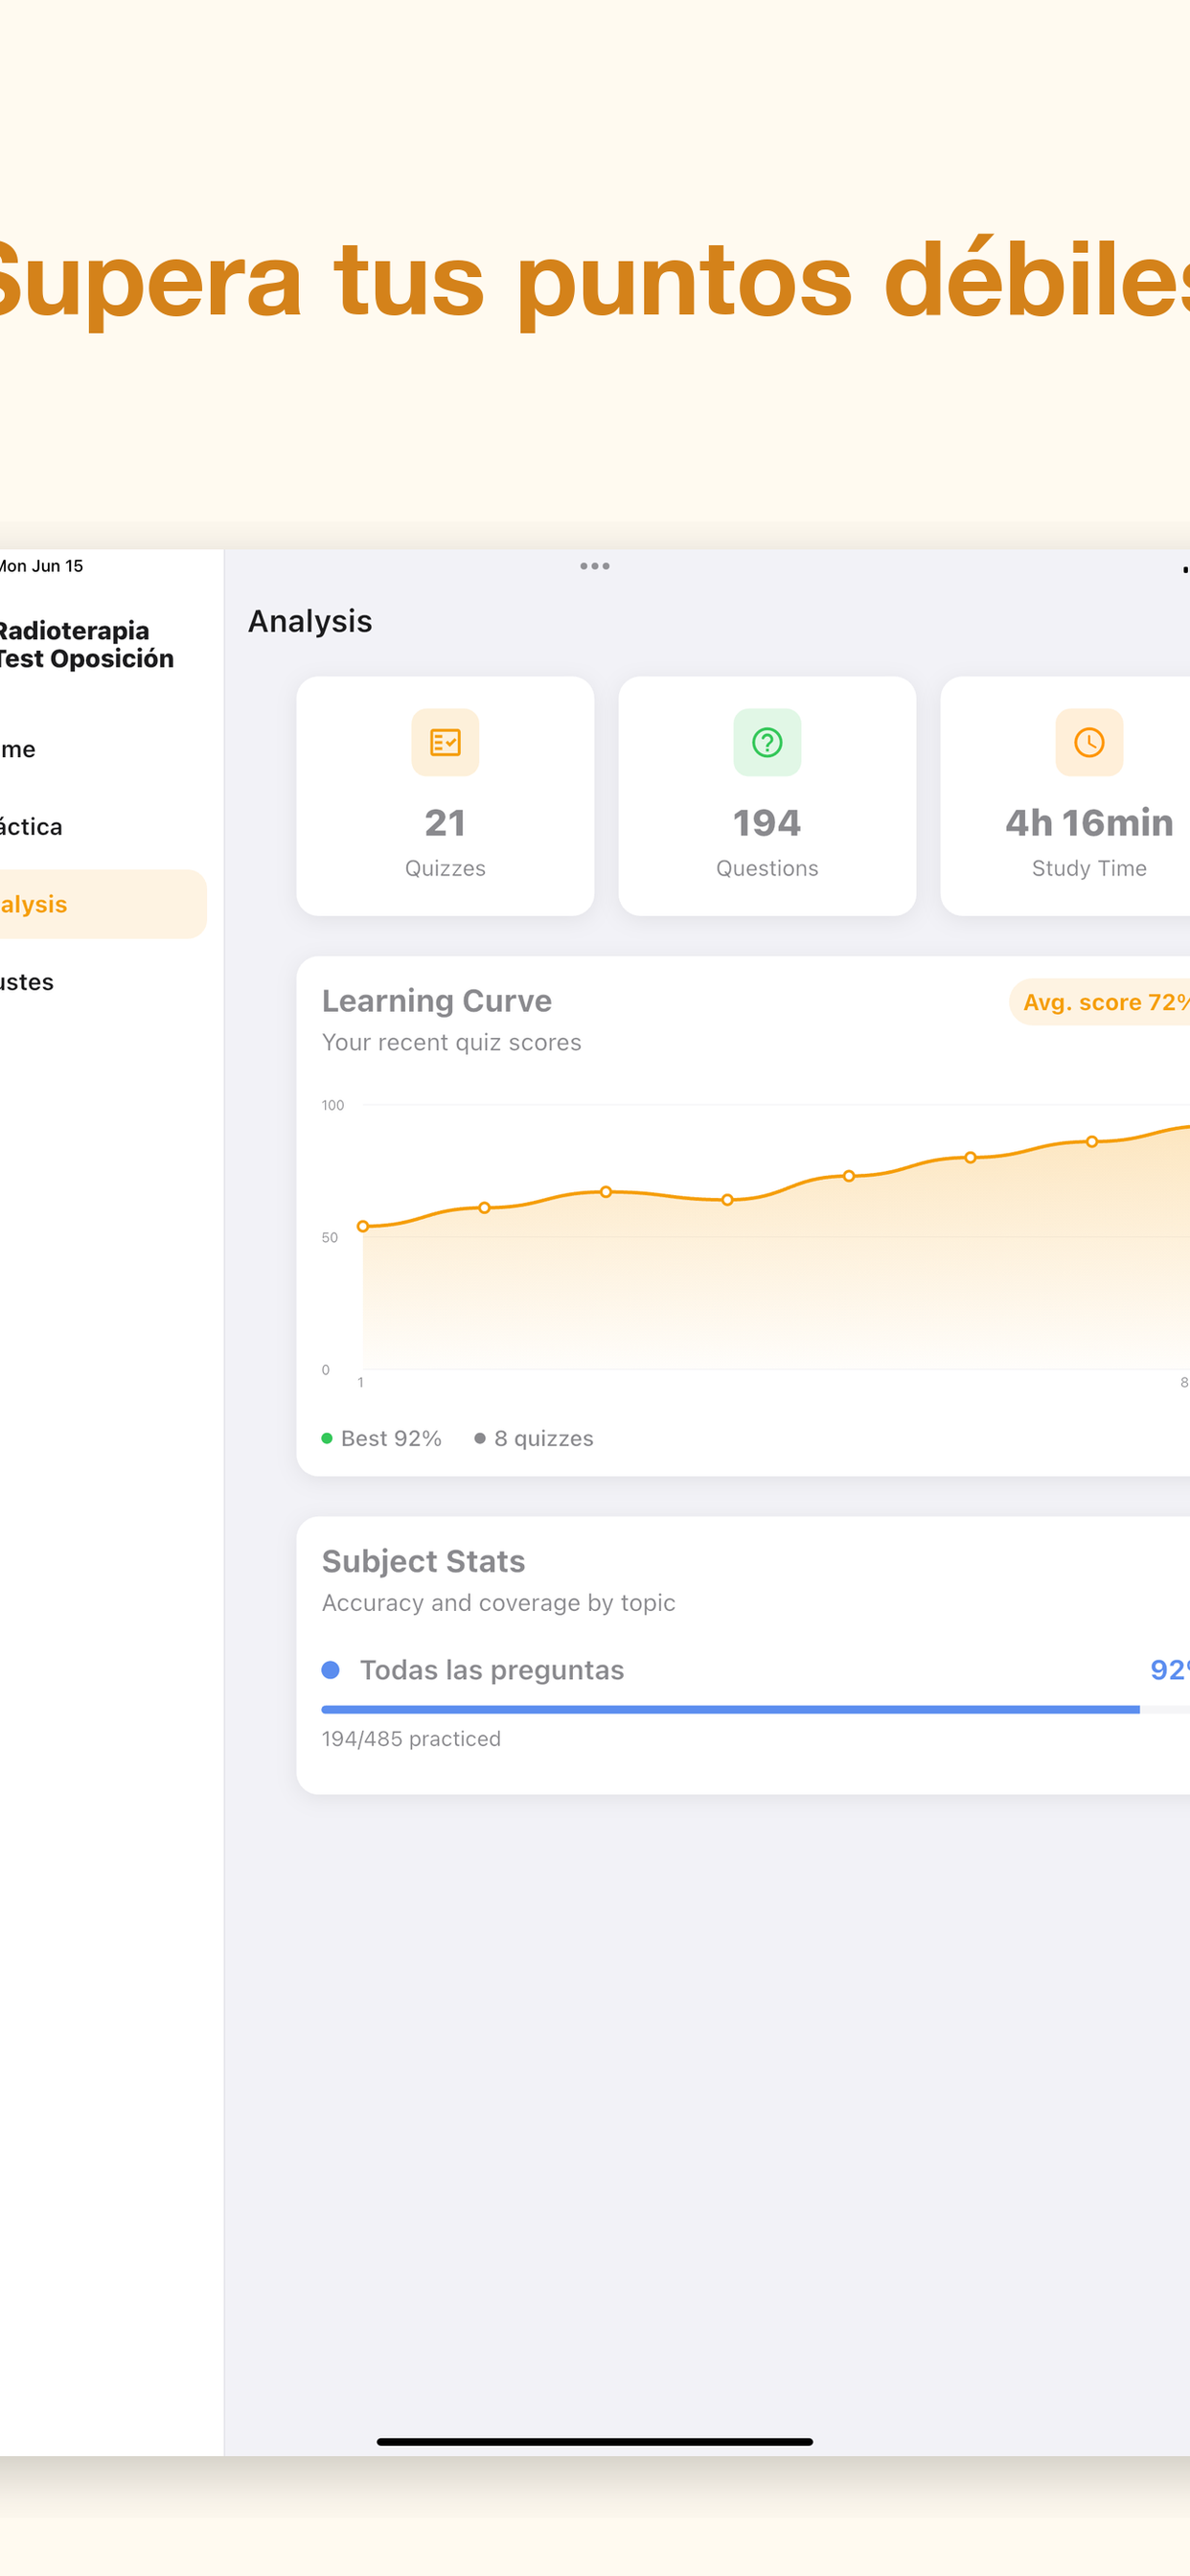Click the Radioterapia Test Oposición app title
Viewport: 1190px width, 2576px height.
(86, 645)
